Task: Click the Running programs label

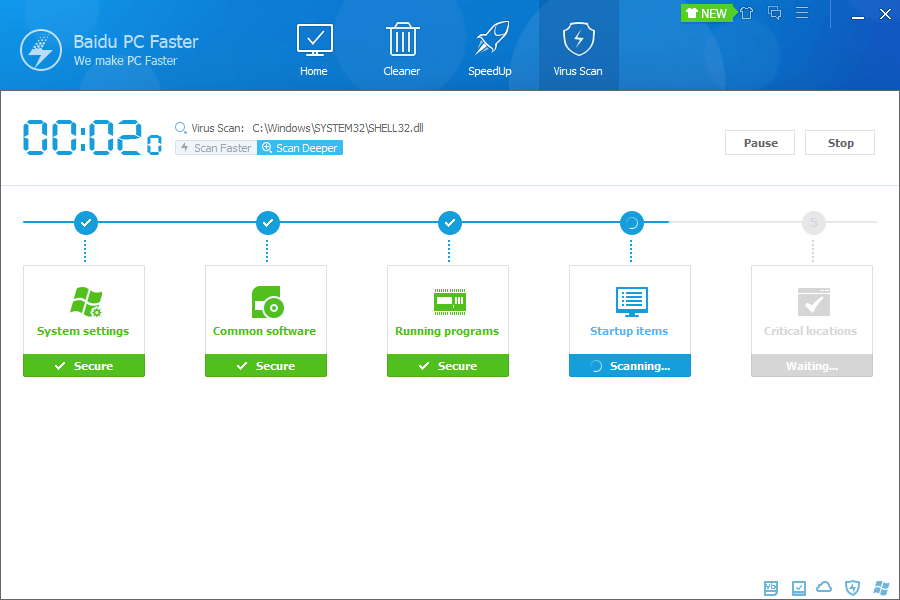Action: pos(447,331)
